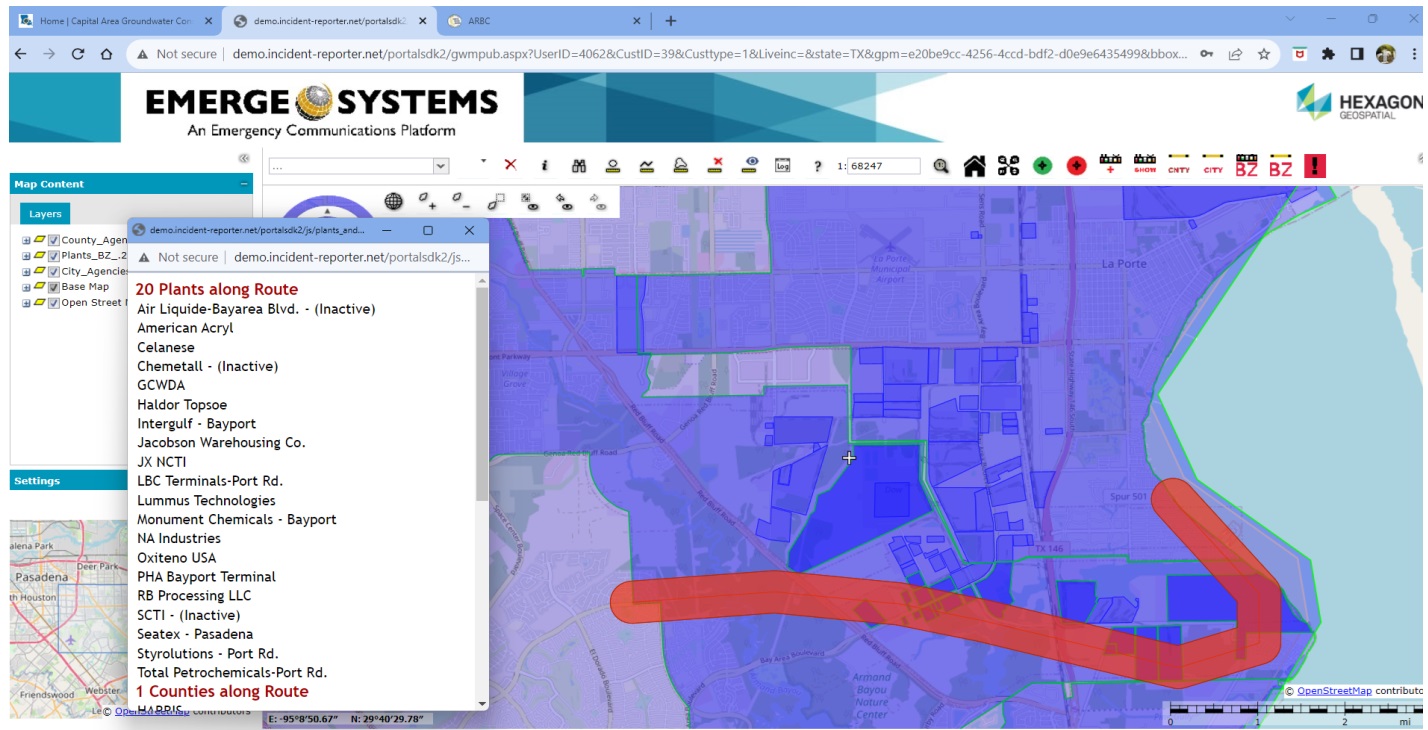Click 'Celanese' in the plants list

click(166, 347)
